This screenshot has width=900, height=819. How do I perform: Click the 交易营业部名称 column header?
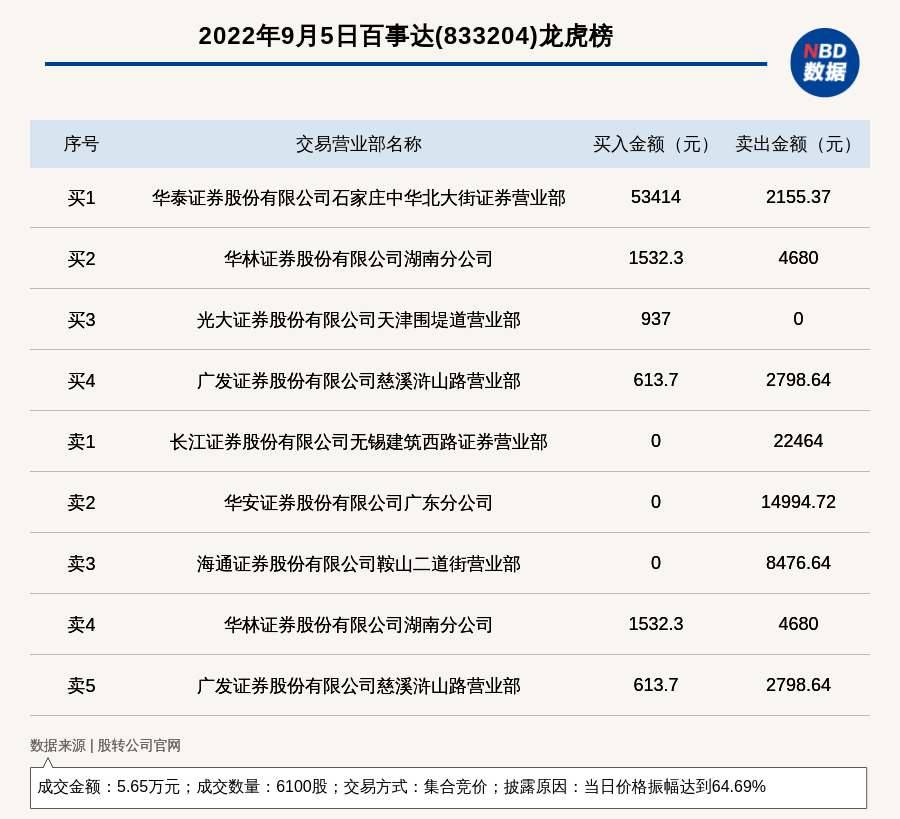click(x=359, y=144)
